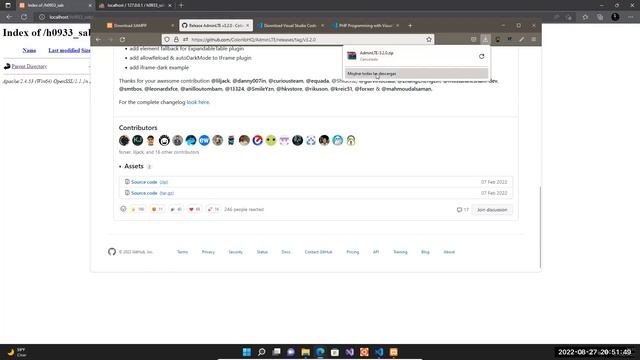
Task: Open Visual Studio Code from the taskbar
Action: pos(379,352)
